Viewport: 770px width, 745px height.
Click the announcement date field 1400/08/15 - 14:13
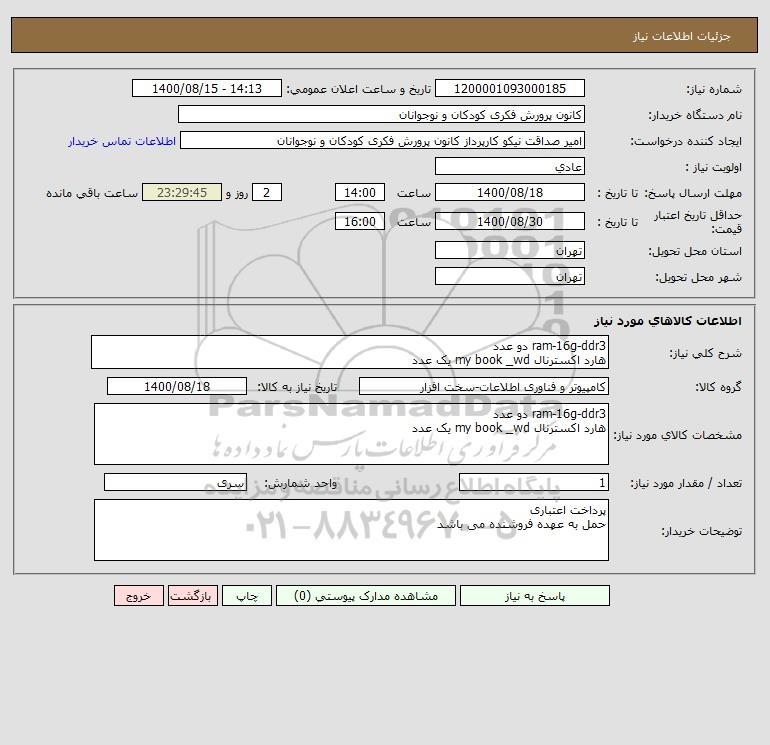207,88
